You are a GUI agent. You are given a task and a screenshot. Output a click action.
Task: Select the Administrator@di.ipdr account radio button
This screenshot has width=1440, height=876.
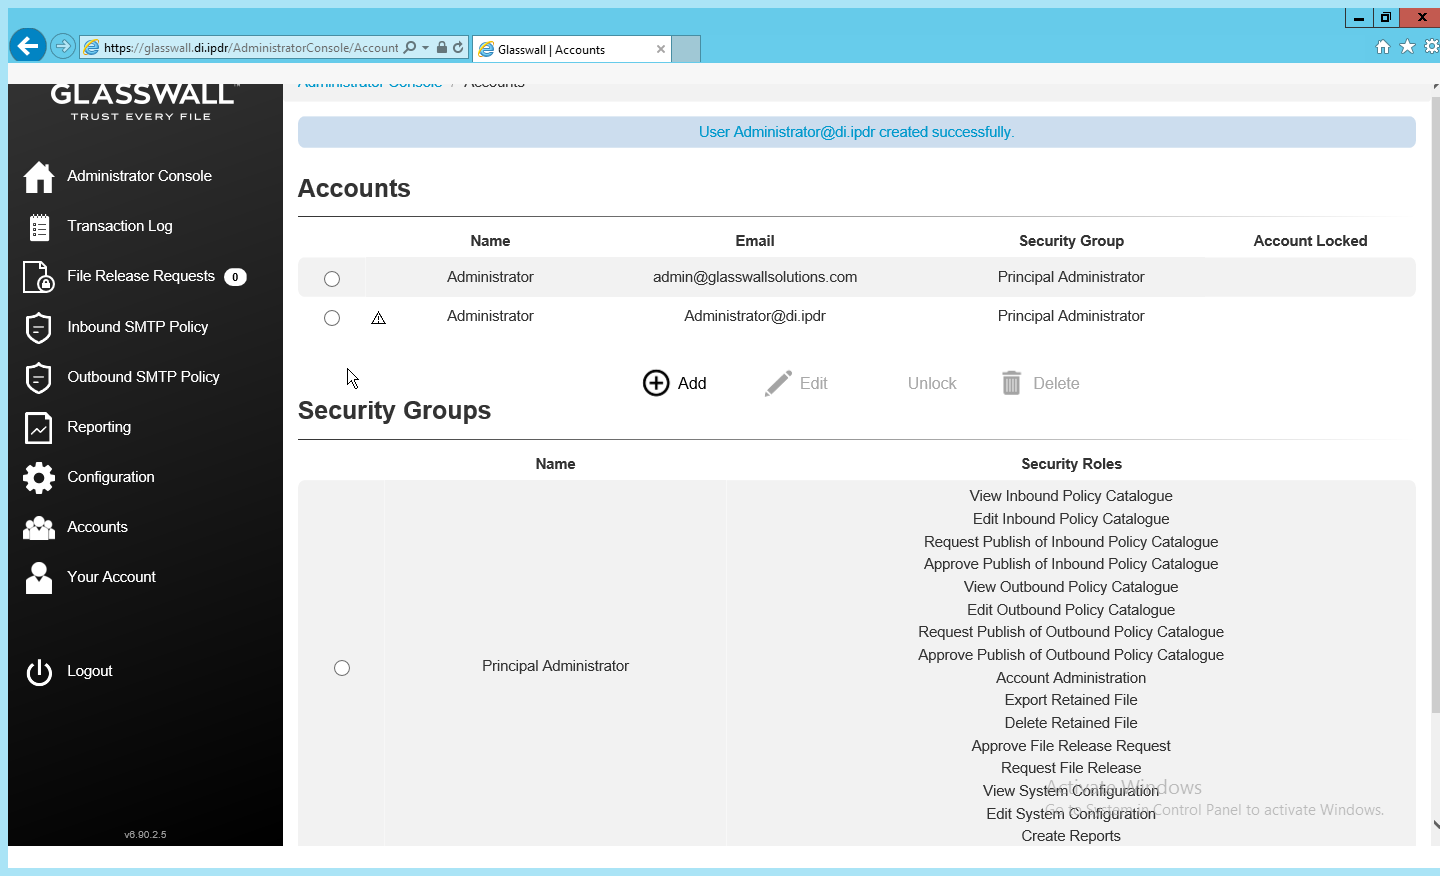click(x=332, y=318)
